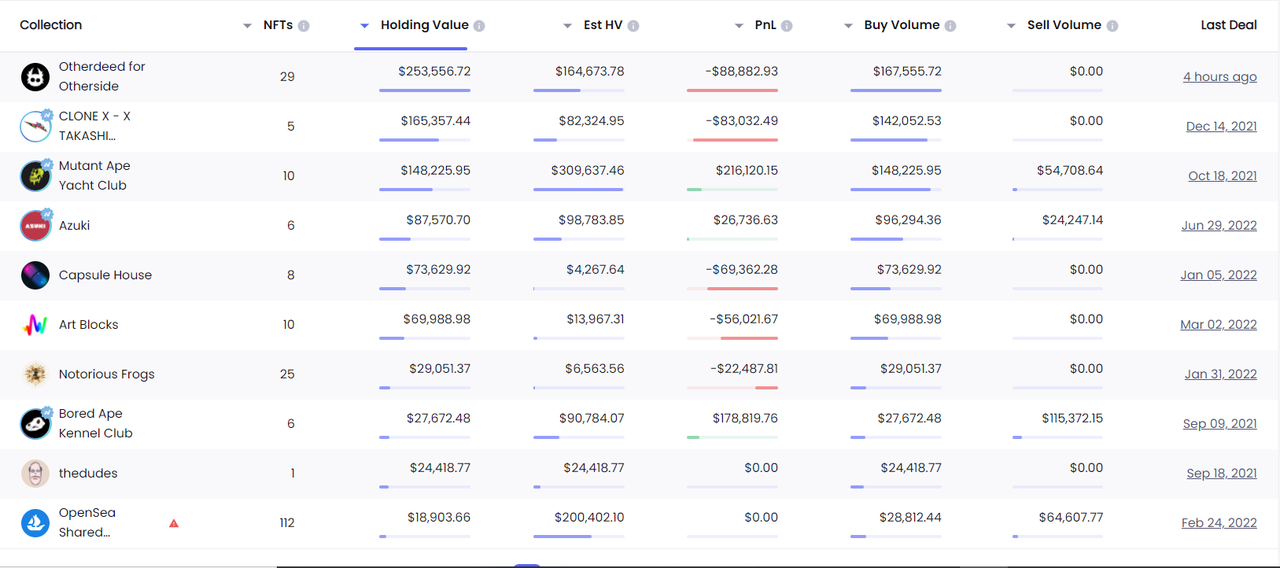Click the Art Blocks rainbow logo
This screenshot has height=568, width=1280.
(35, 325)
